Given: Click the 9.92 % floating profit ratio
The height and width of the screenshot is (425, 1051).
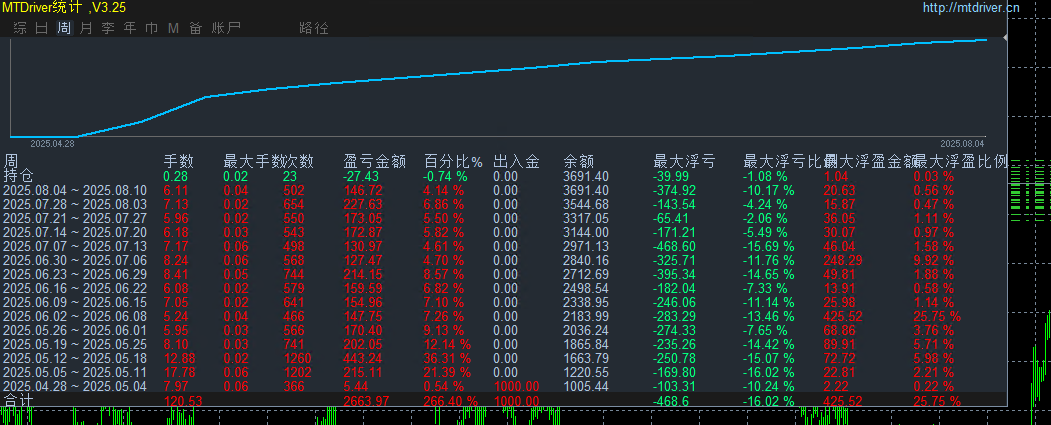Looking at the screenshot, I should coord(934,259).
